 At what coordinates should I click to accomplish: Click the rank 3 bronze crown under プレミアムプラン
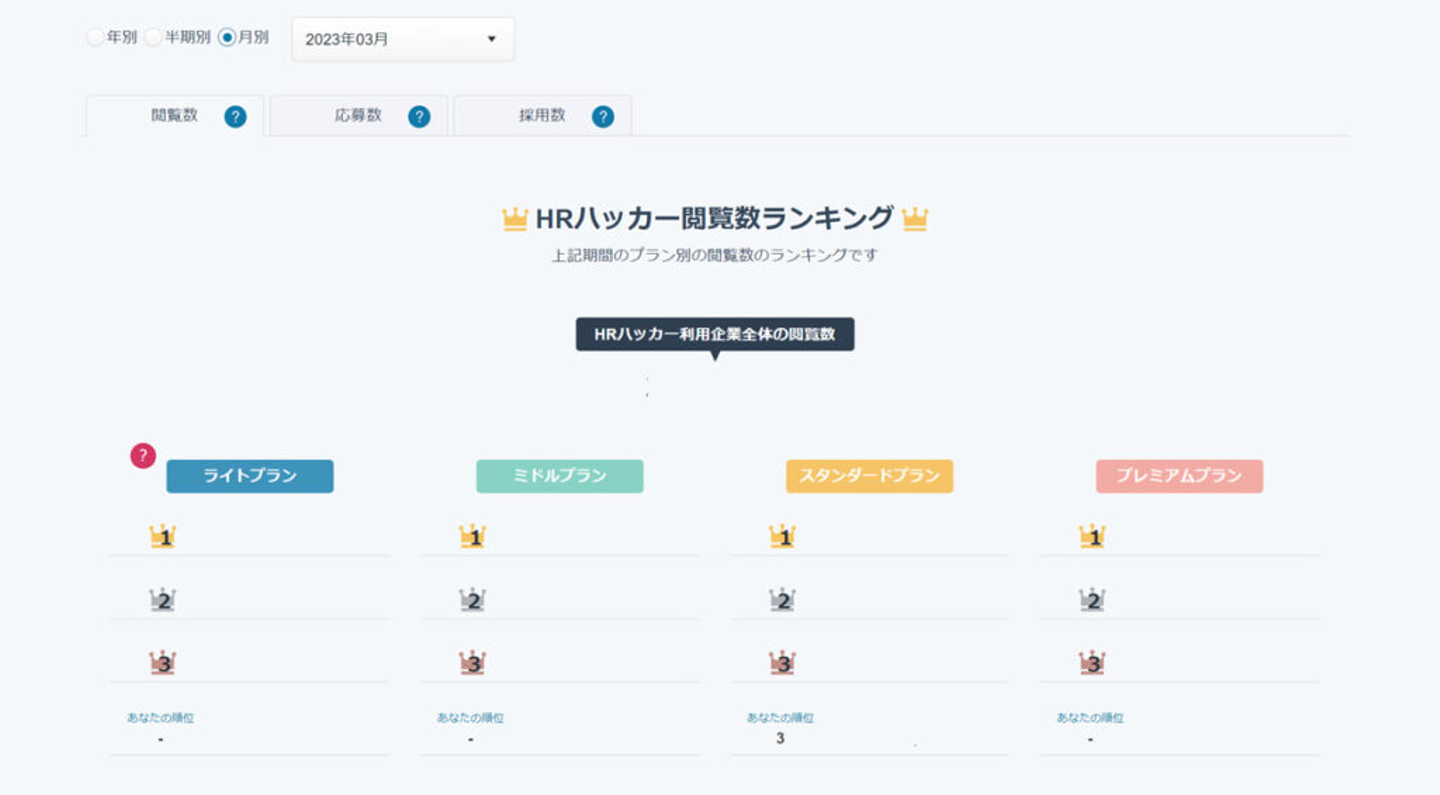(1092, 663)
